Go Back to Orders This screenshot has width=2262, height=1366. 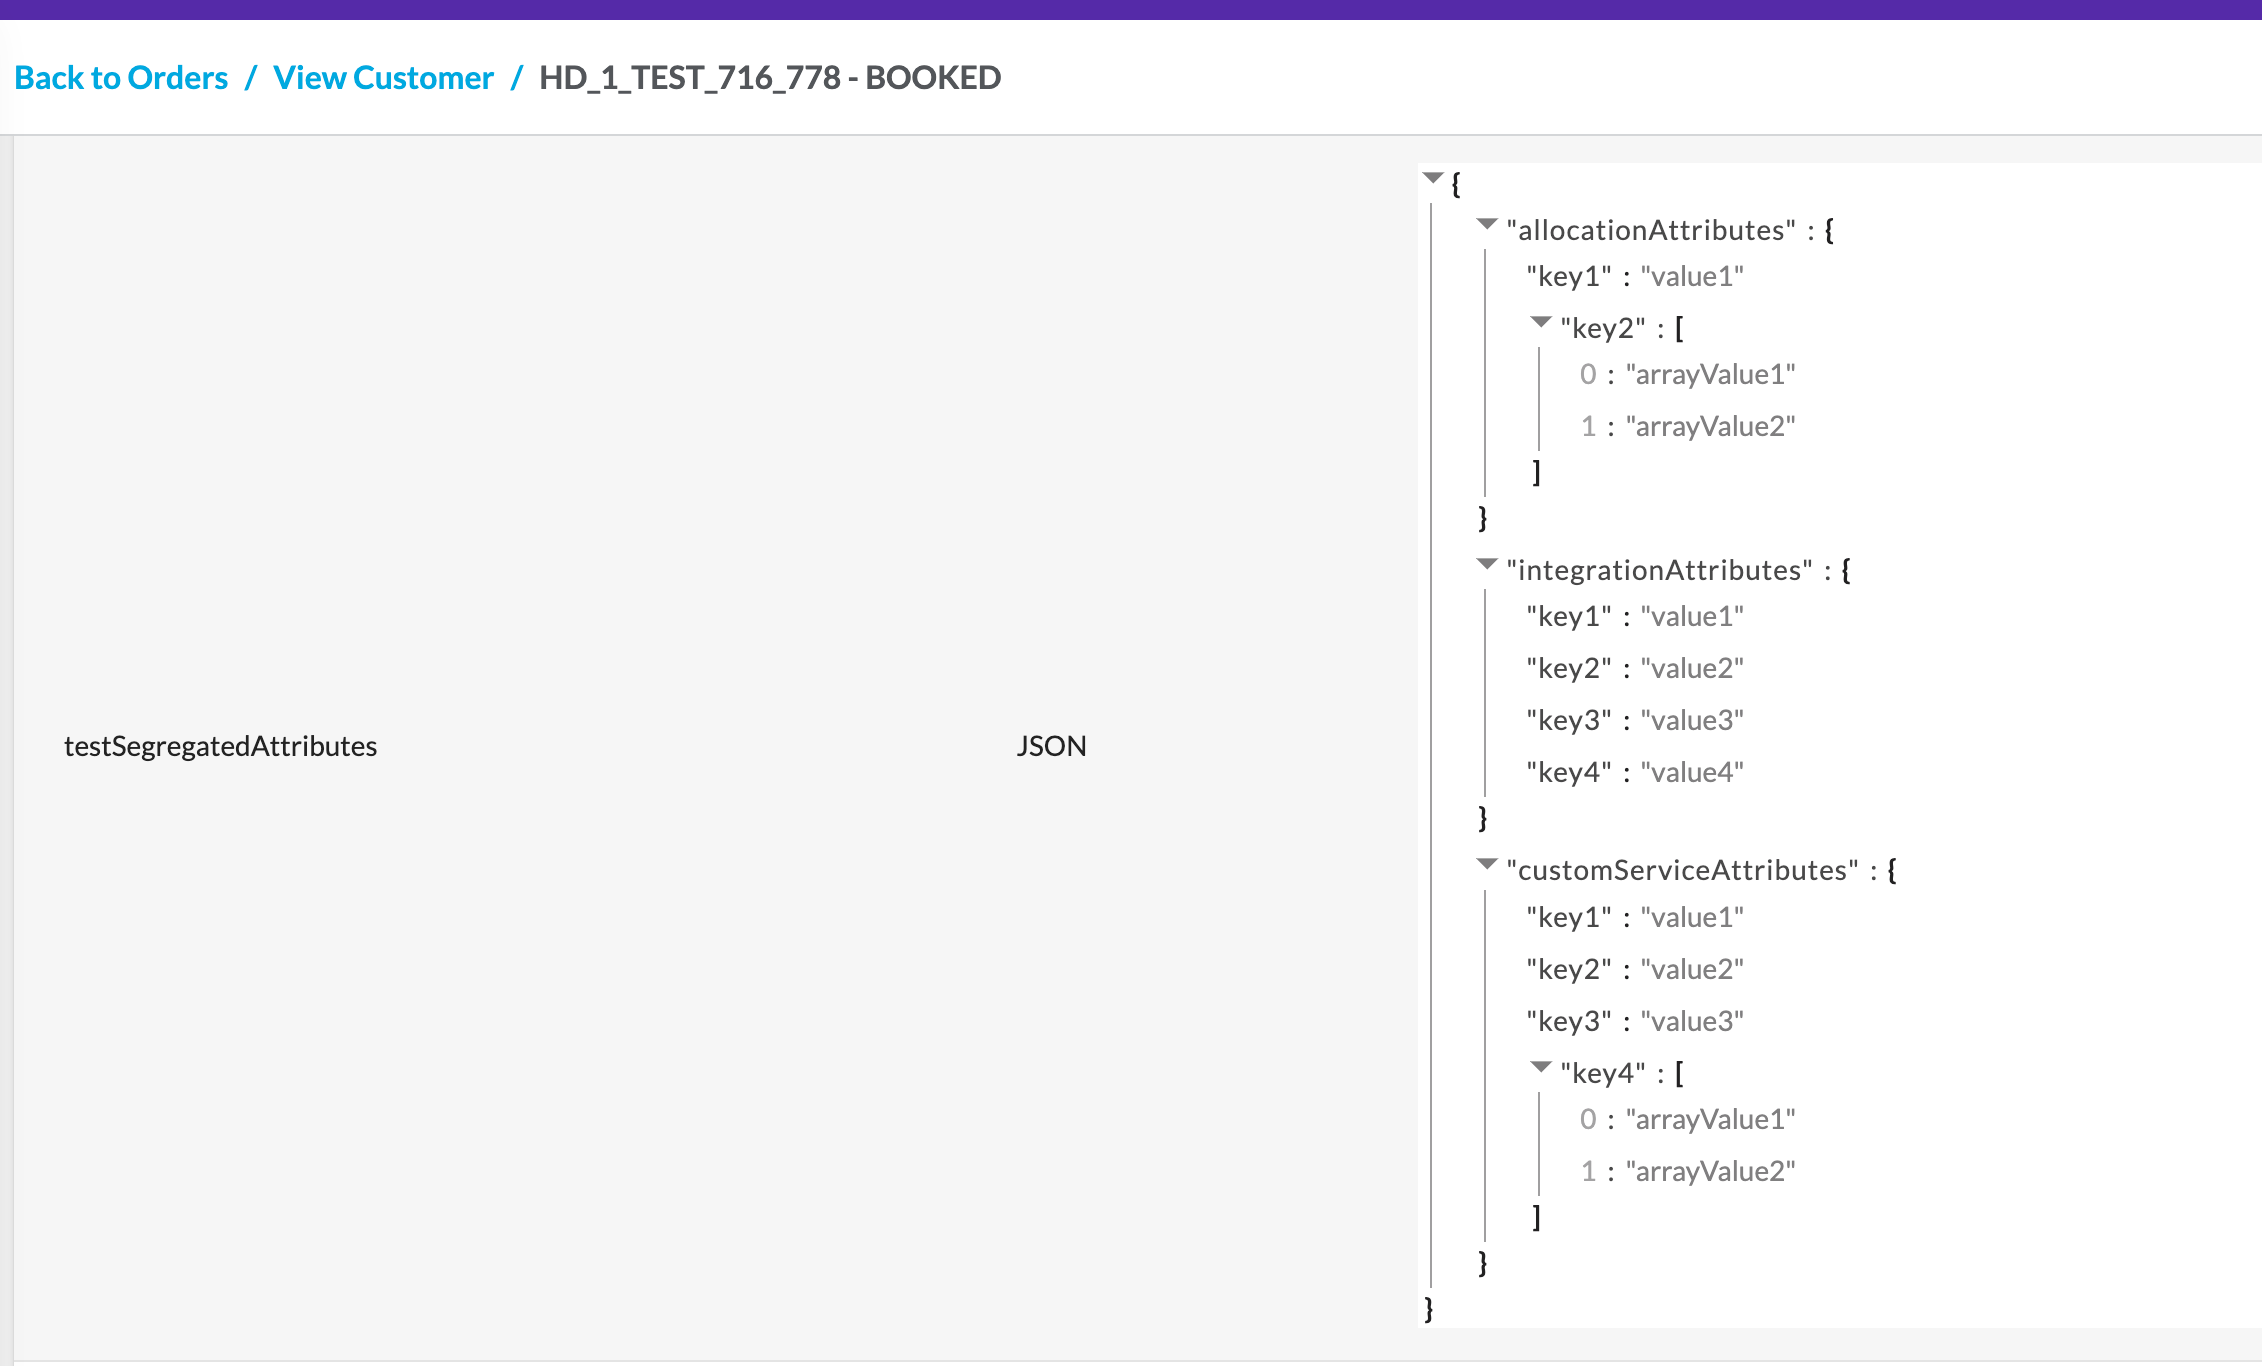coord(121,78)
